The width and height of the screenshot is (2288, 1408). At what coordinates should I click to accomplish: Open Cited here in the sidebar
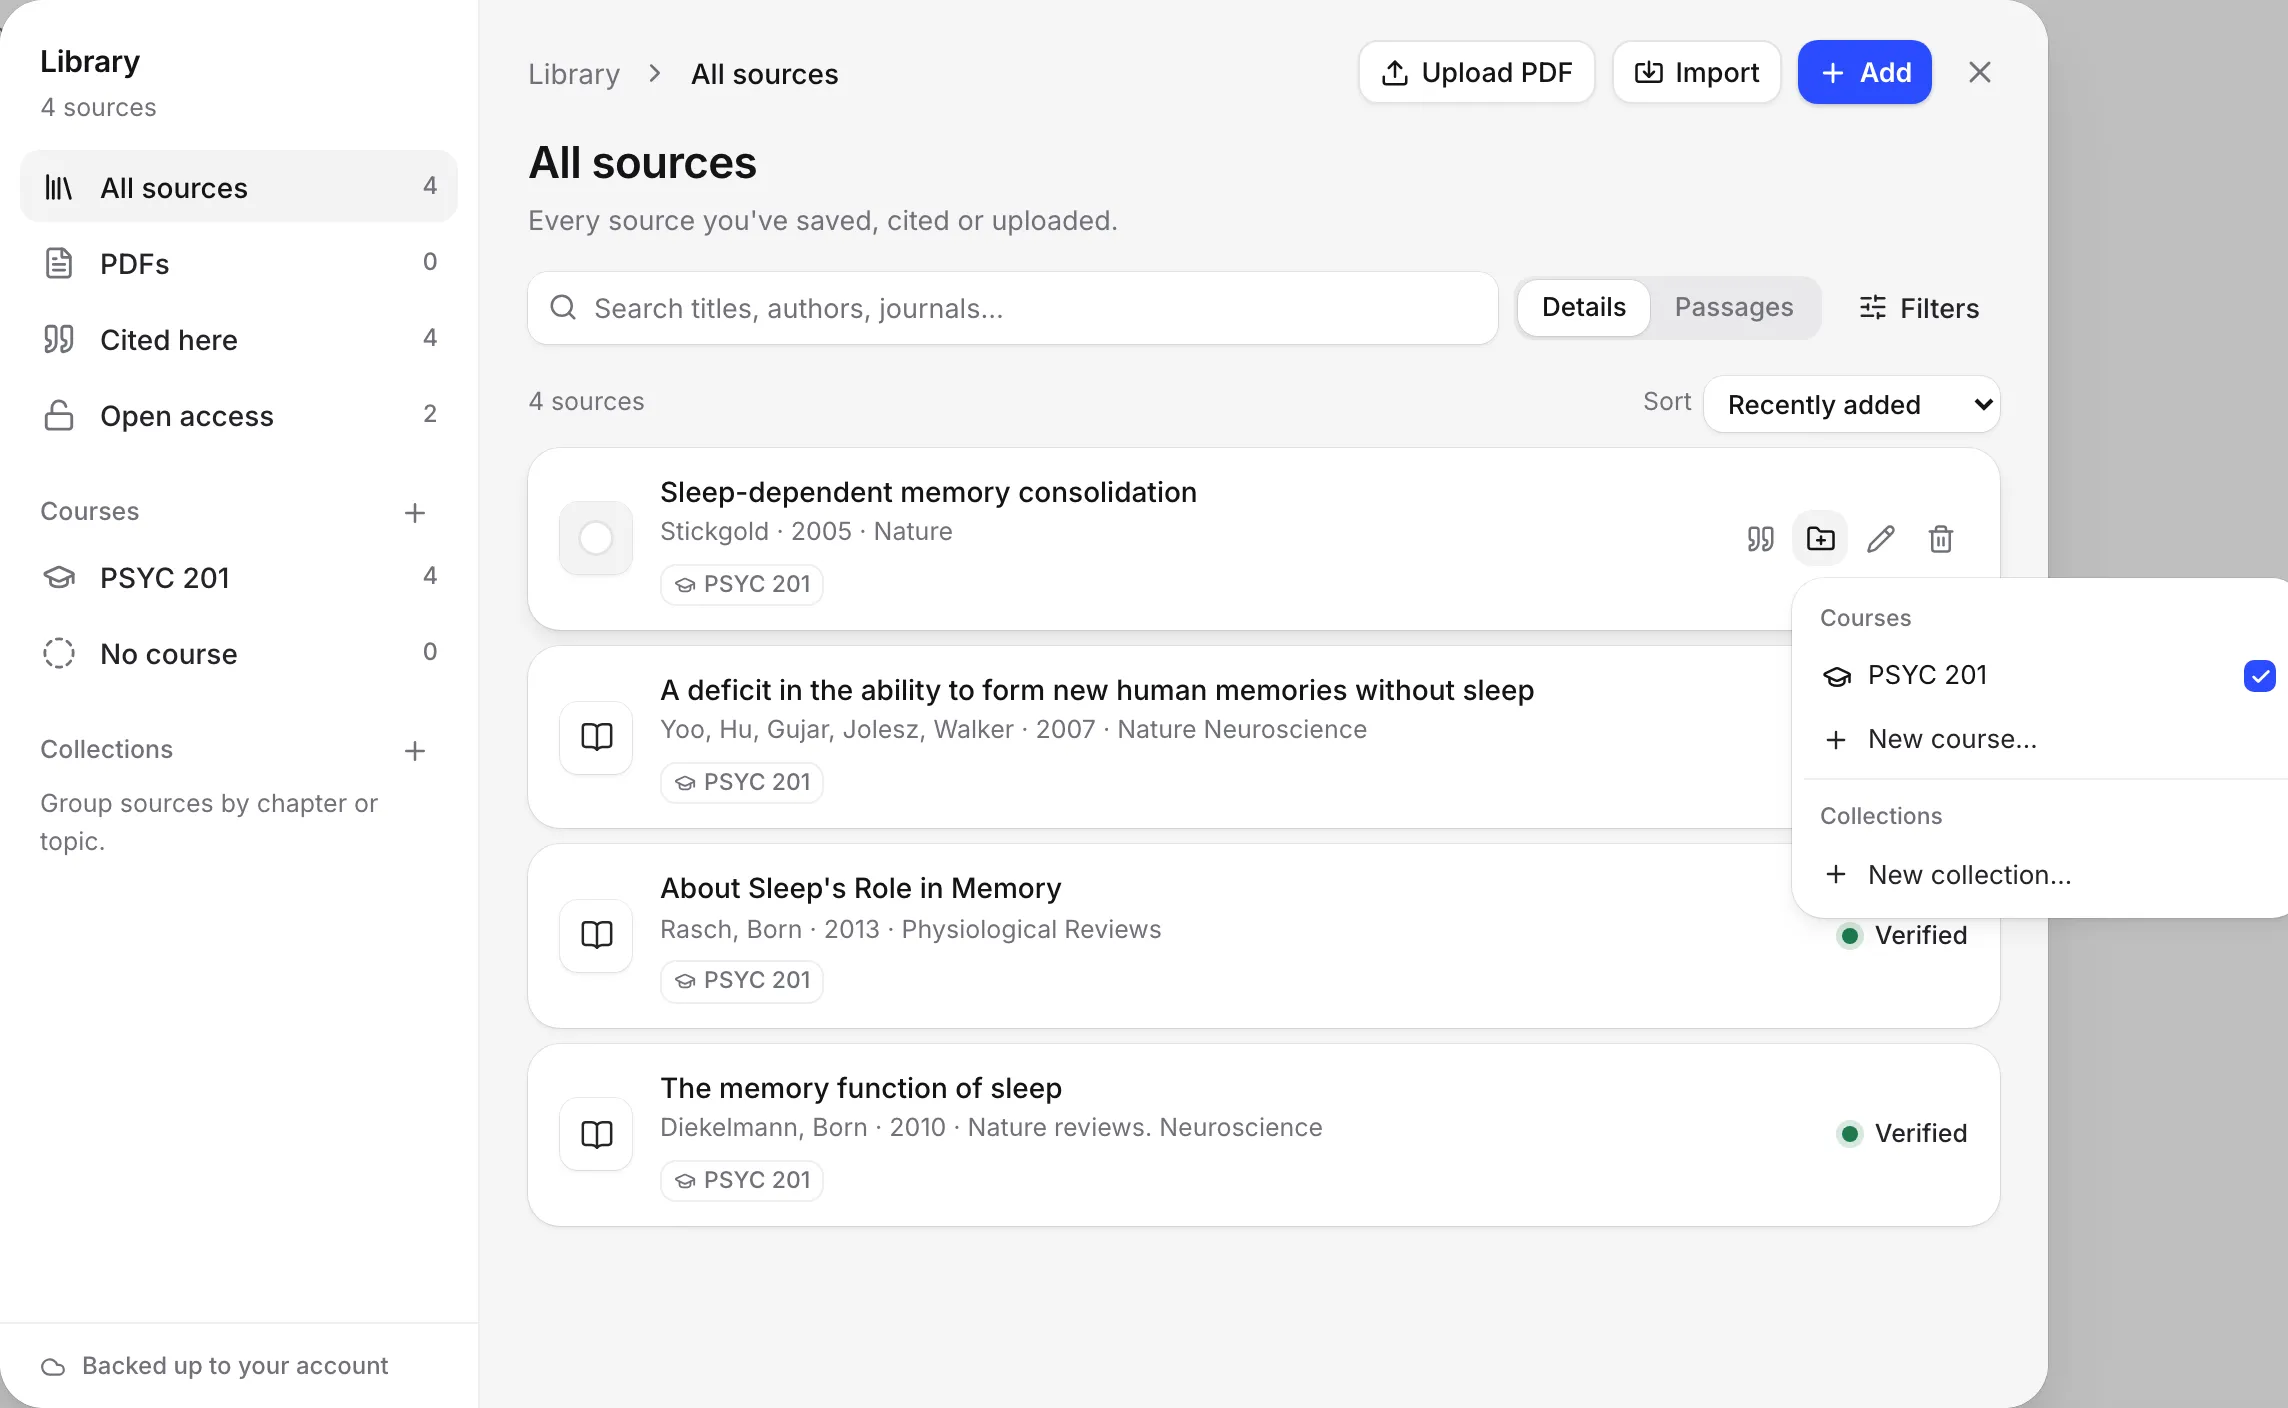[x=239, y=339]
